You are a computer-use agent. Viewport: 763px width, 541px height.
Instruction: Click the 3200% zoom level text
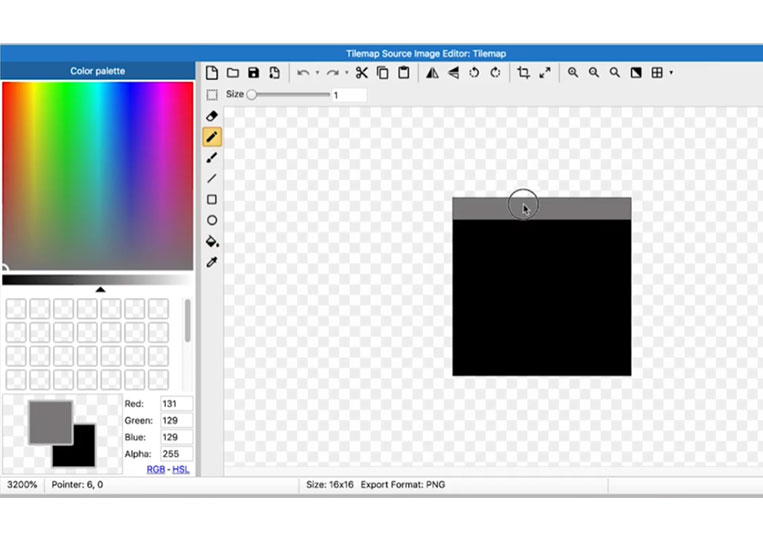[x=22, y=485]
